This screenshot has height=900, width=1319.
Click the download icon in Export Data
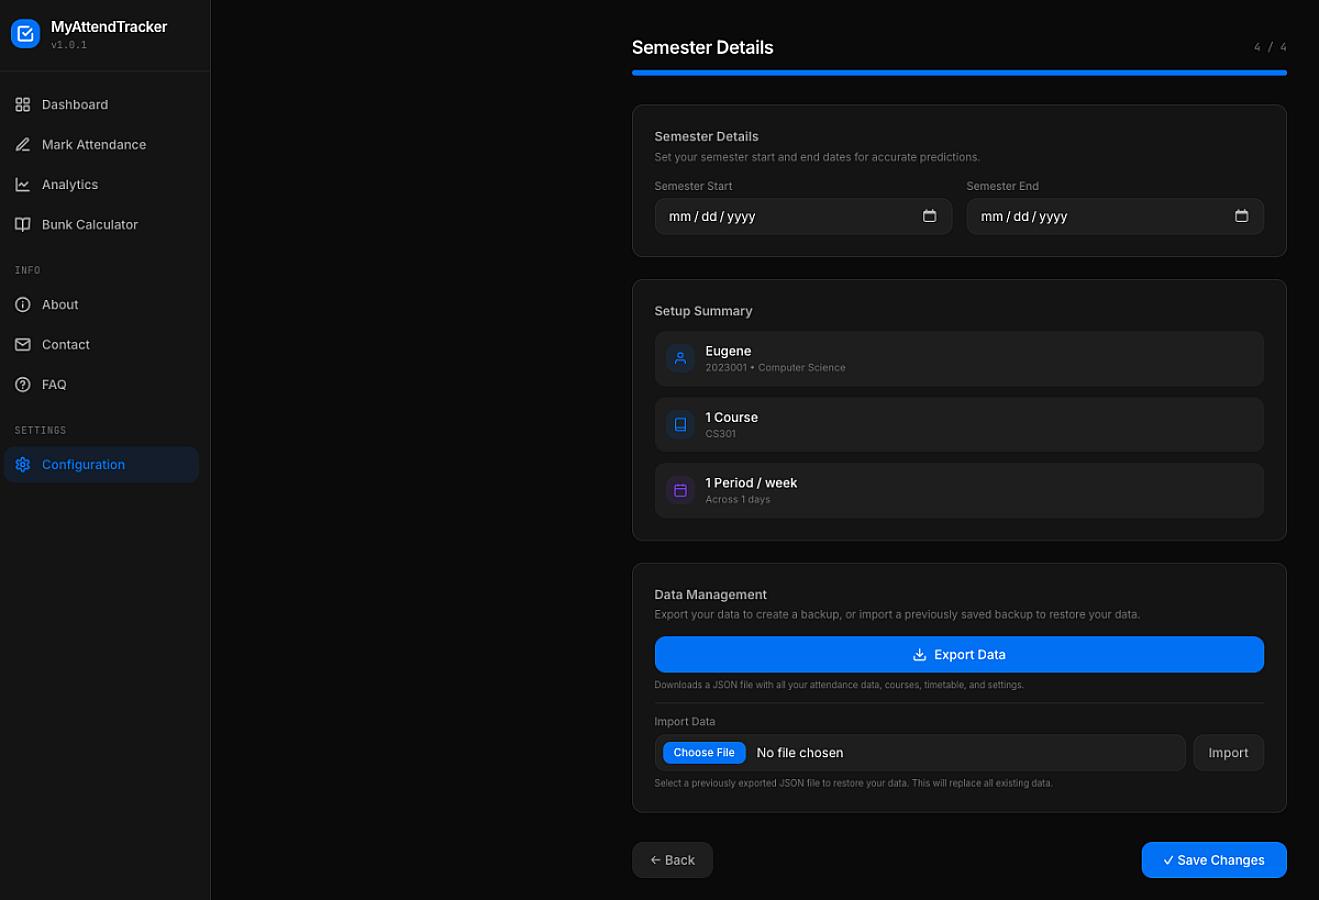919,654
